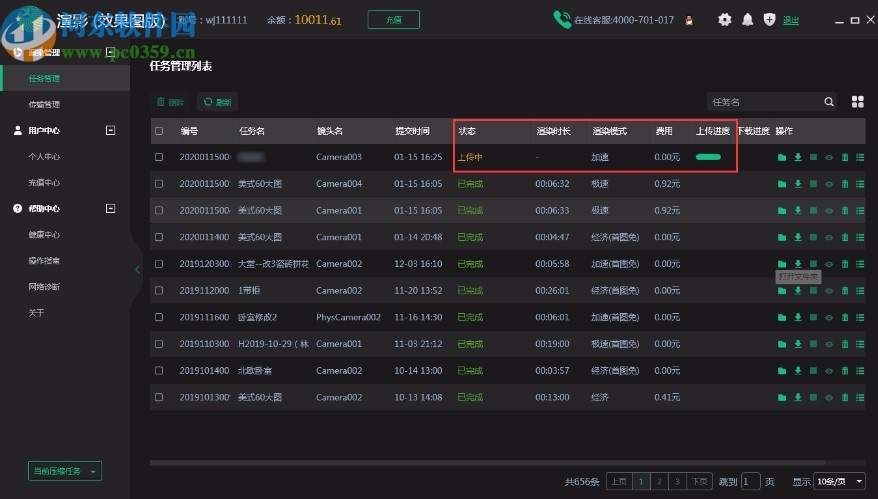Screen dimensions: 878x499
Task: Click stop square on the 北欧卧室 row
Action: (813, 371)
